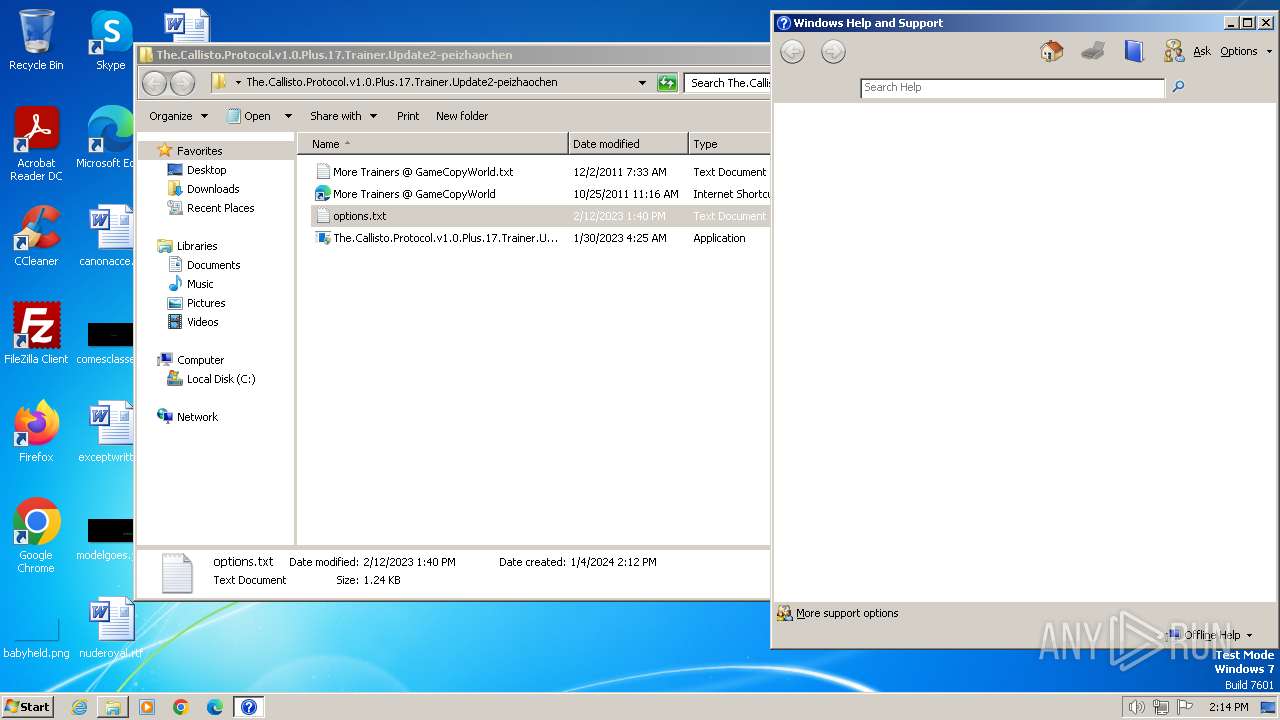This screenshot has height=720, width=1280.
Task: Select Documents library
Action: click(x=213, y=265)
